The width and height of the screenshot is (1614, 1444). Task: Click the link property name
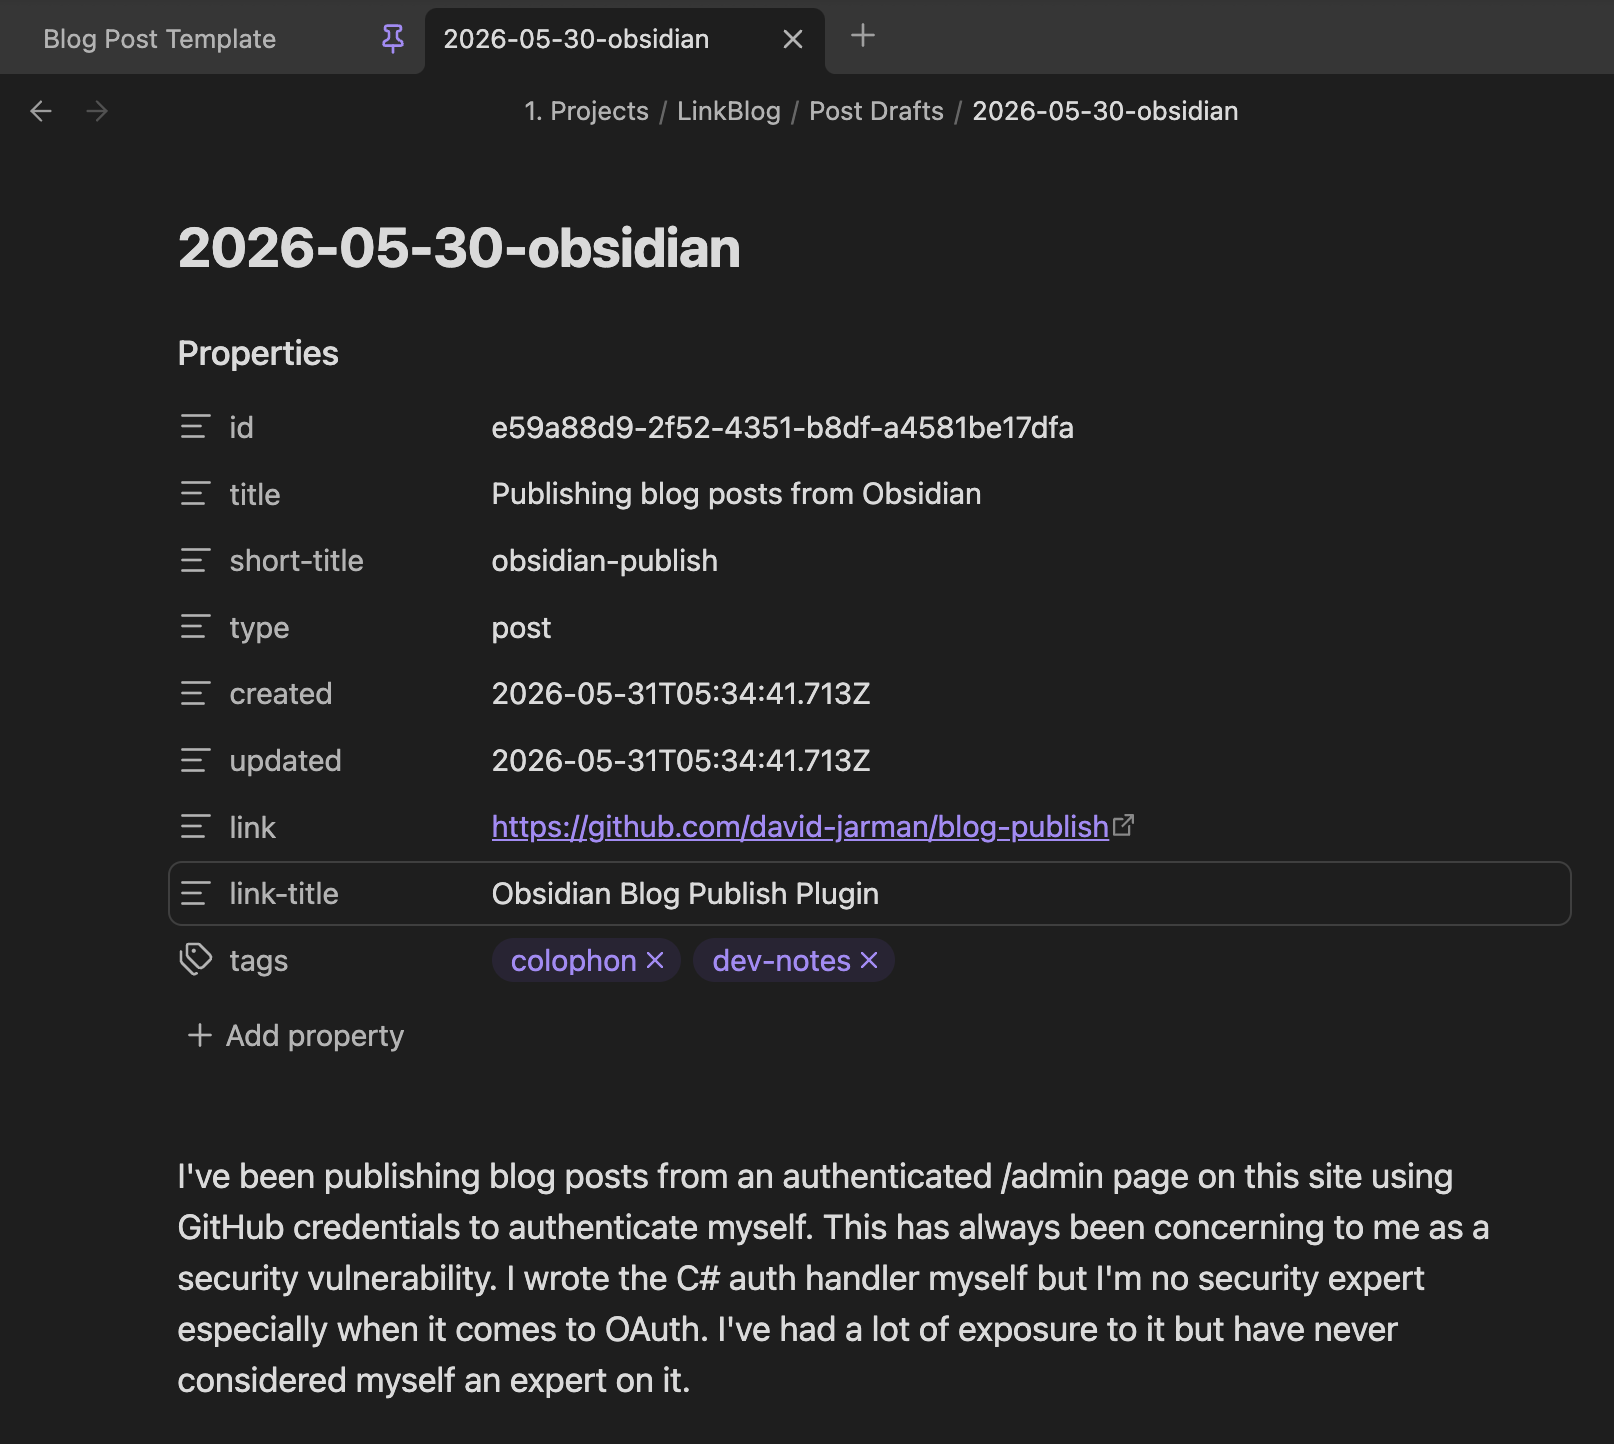tap(252, 828)
